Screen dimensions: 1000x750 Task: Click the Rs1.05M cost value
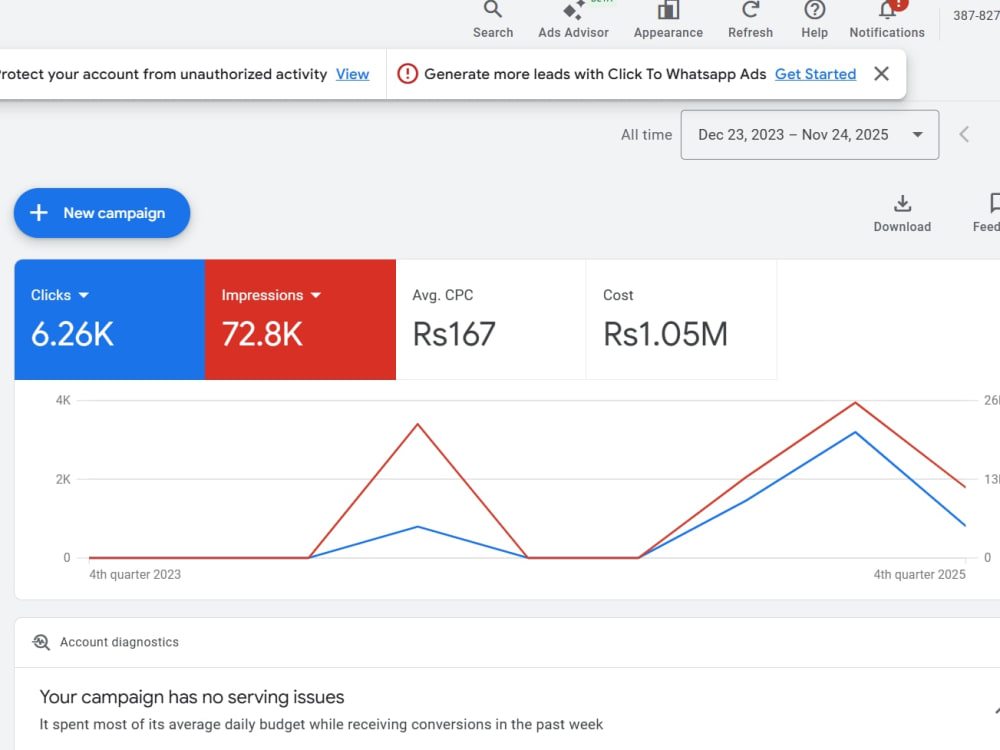pyautogui.click(x=665, y=334)
